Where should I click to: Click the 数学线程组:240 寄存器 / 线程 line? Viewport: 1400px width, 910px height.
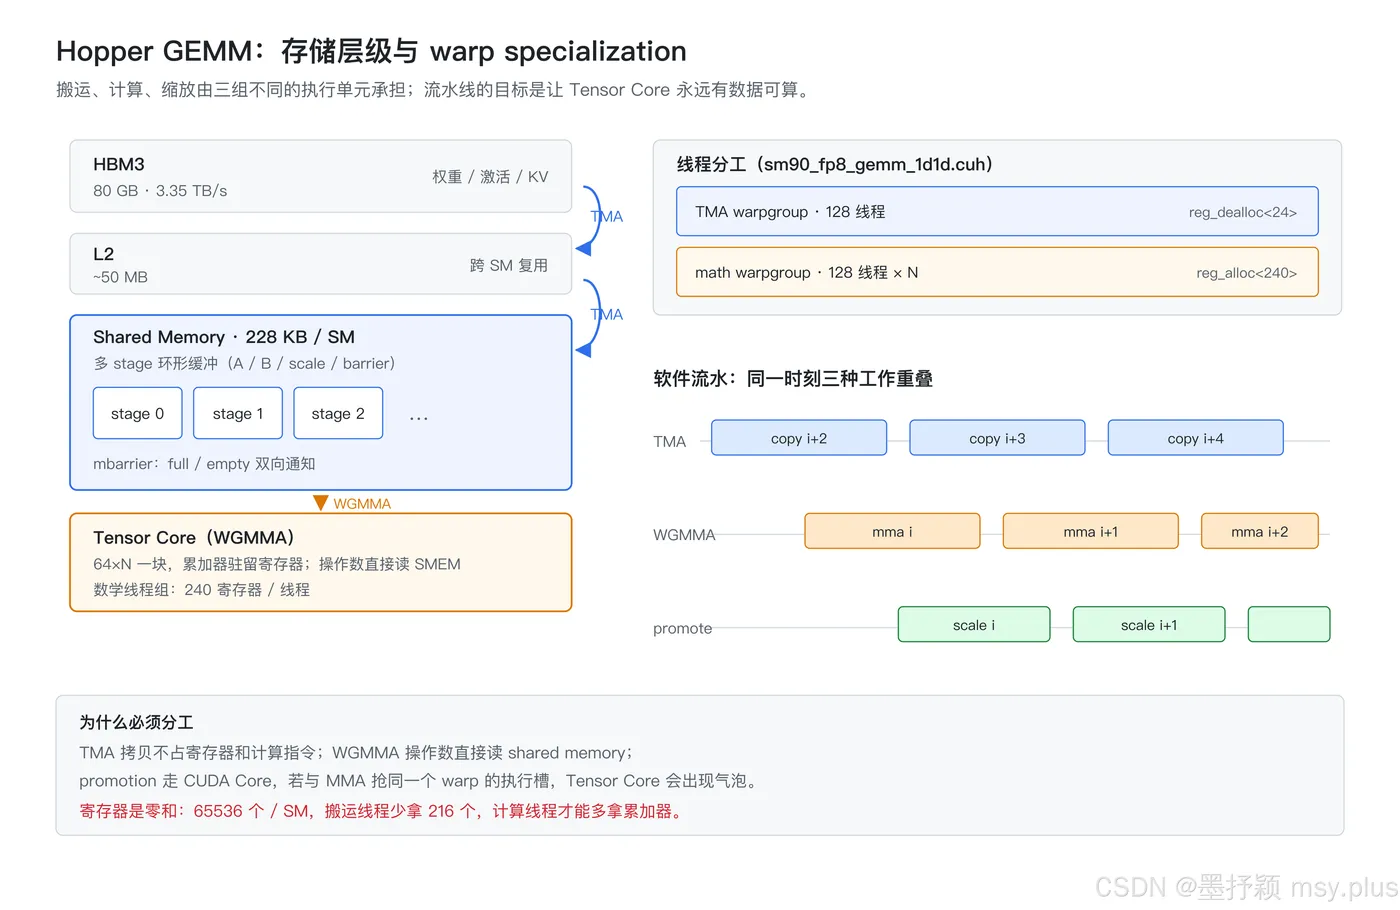202,590
